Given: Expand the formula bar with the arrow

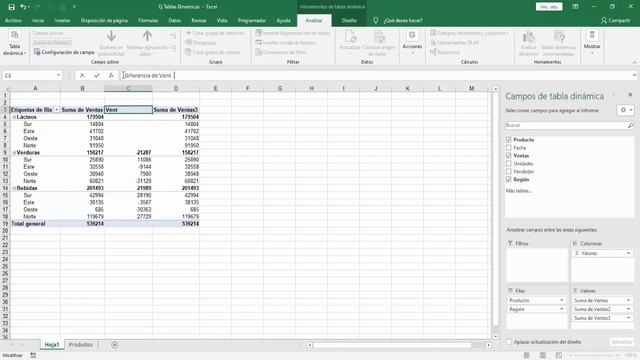Looking at the screenshot, I should click(x=634, y=76).
